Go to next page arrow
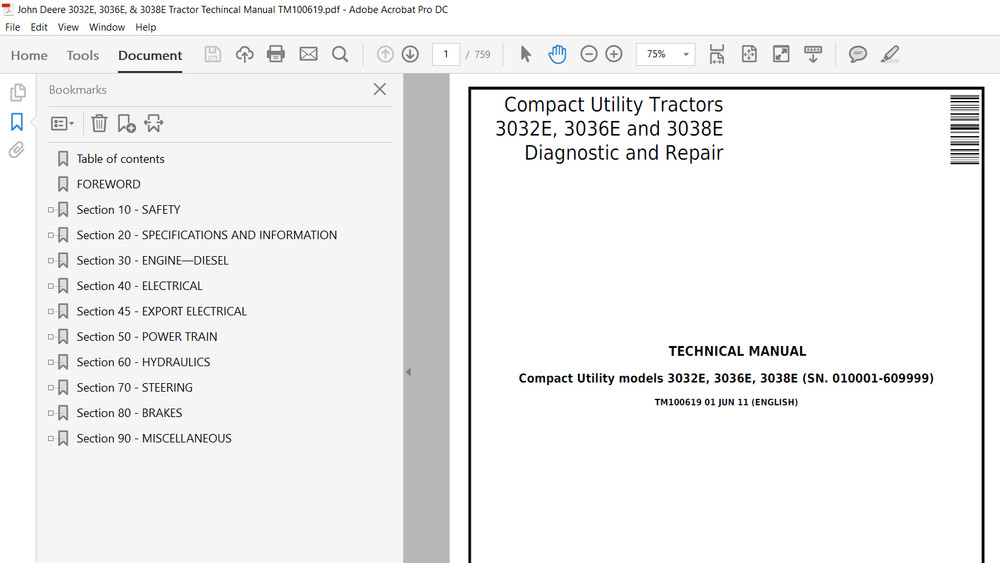The height and width of the screenshot is (563, 1000). [x=410, y=54]
